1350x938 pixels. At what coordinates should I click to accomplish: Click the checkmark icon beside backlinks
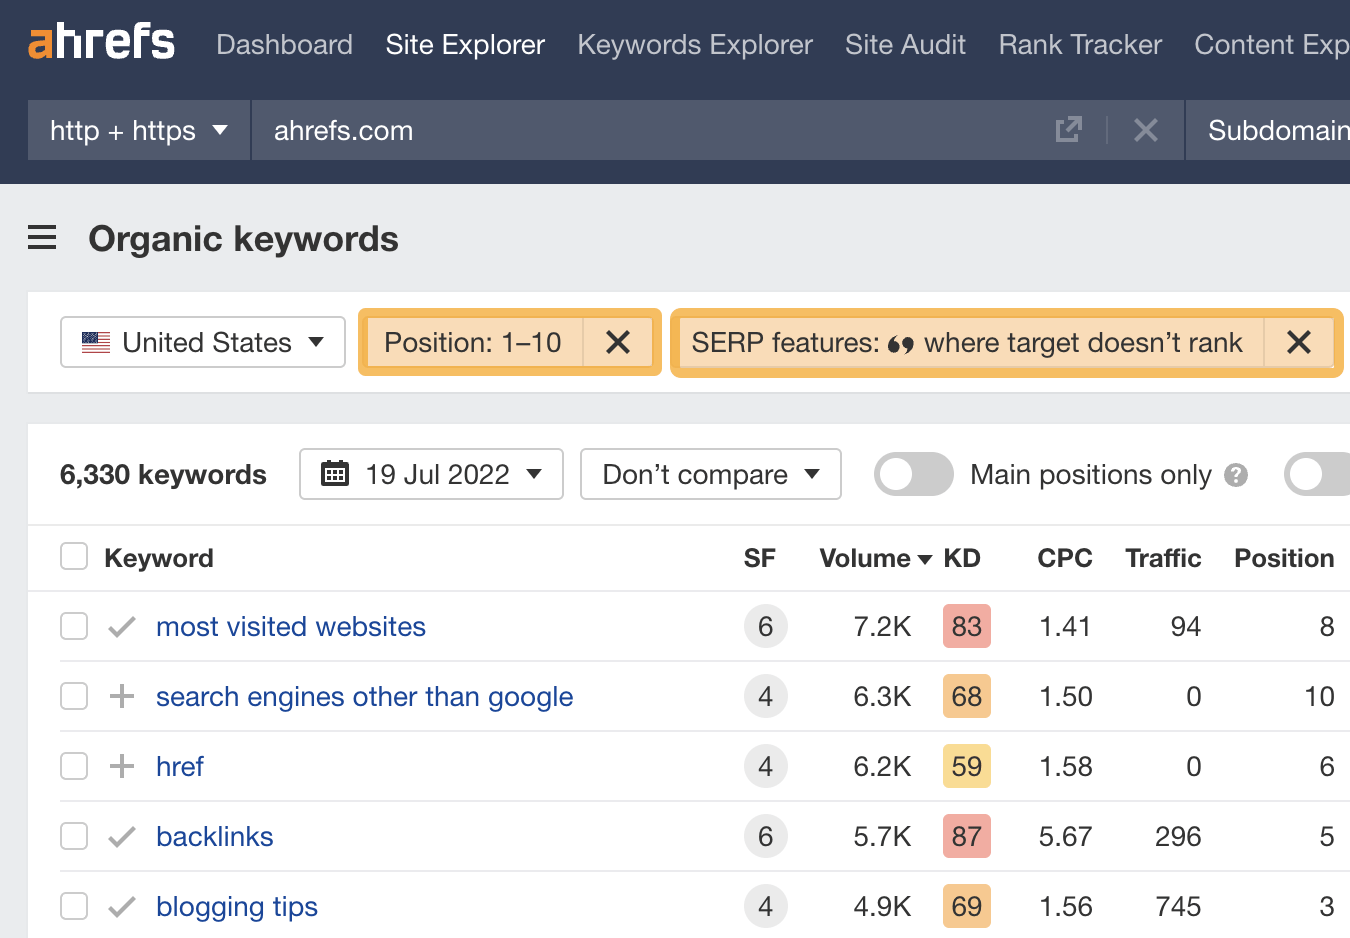120,836
